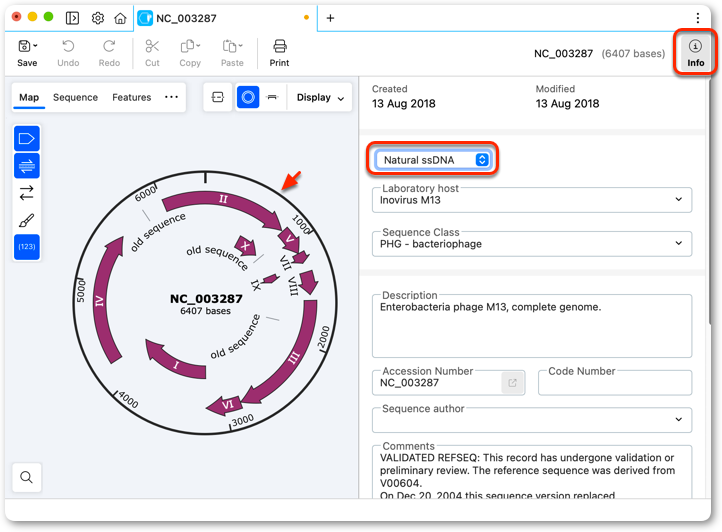Open the Natural ssDNA type selector
The height and width of the screenshot is (532, 722).
pyautogui.click(x=432, y=160)
